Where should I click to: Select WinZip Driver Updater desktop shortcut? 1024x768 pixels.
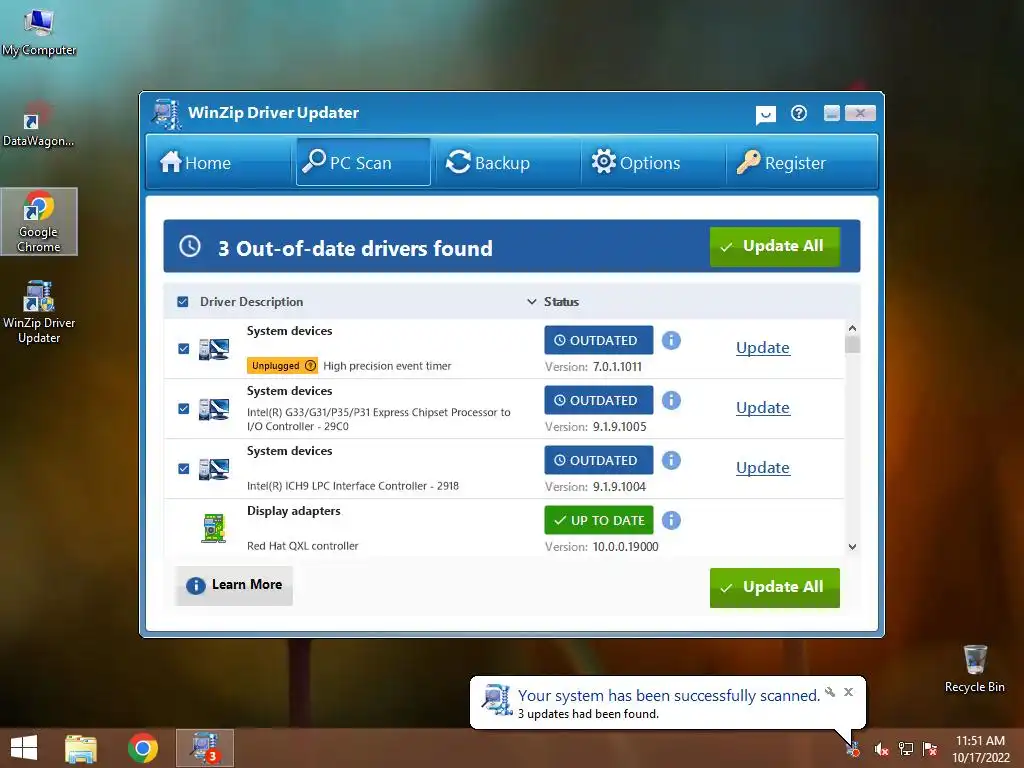39,312
